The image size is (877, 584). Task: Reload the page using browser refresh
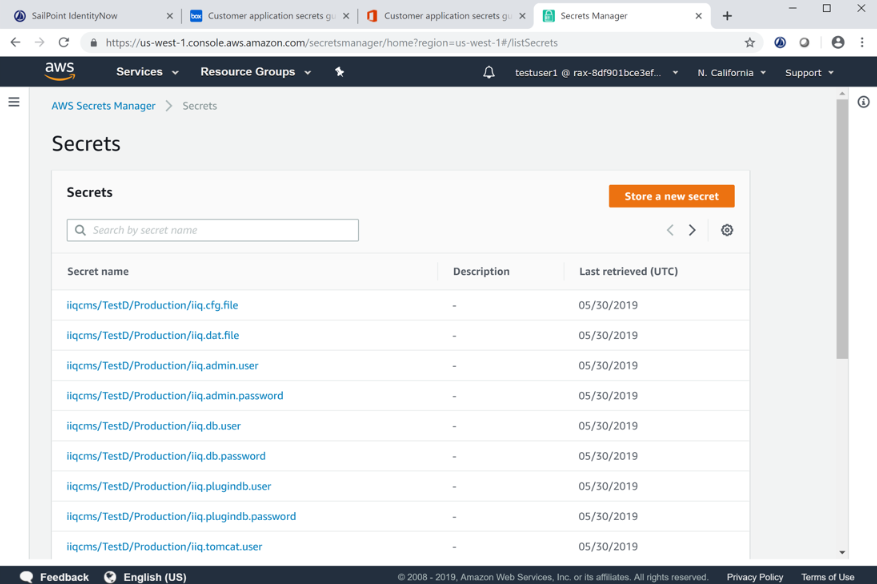(x=64, y=43)
